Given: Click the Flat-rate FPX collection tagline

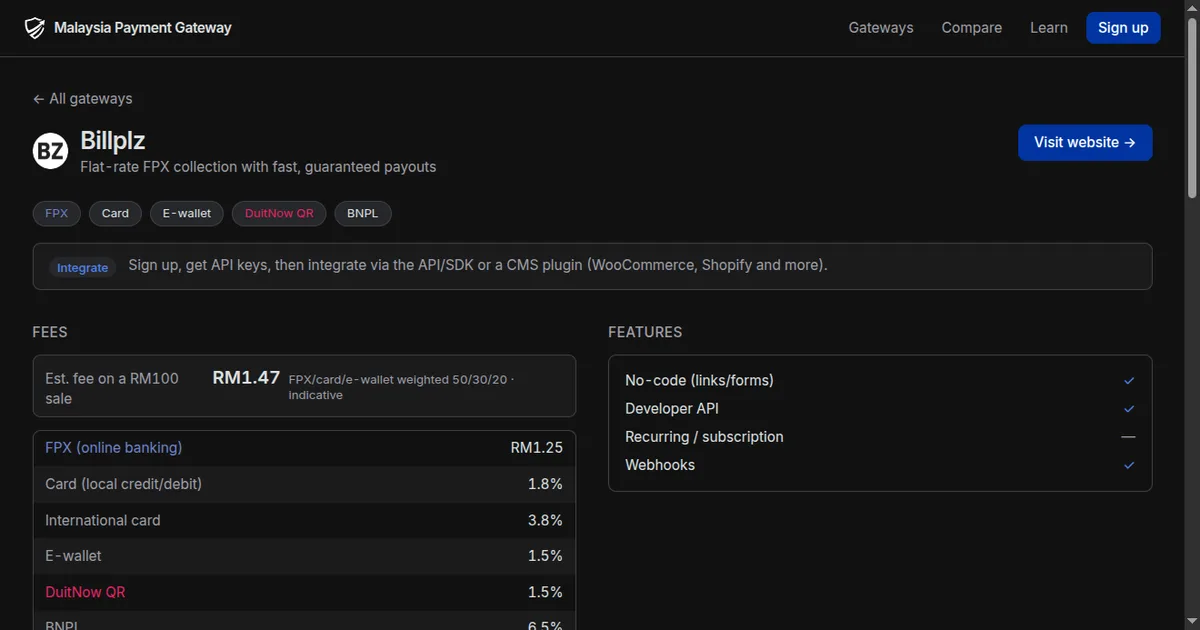Looking at the screenshot, I should (x=258, y=167).
